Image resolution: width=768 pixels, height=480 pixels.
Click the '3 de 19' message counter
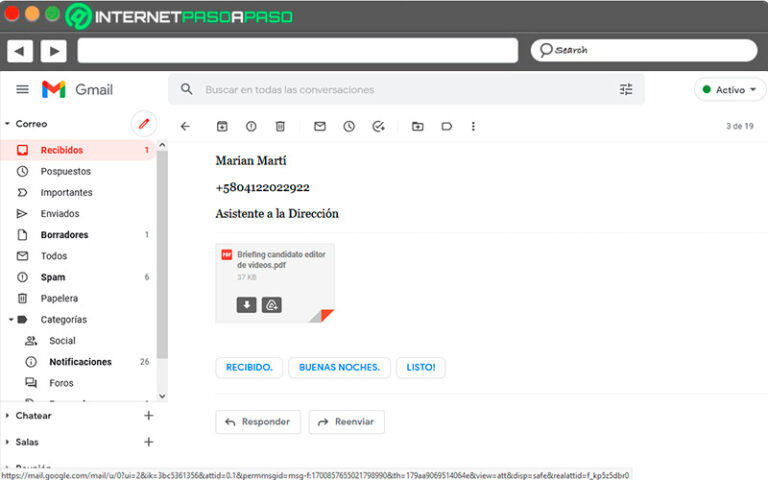click(739, 126)
